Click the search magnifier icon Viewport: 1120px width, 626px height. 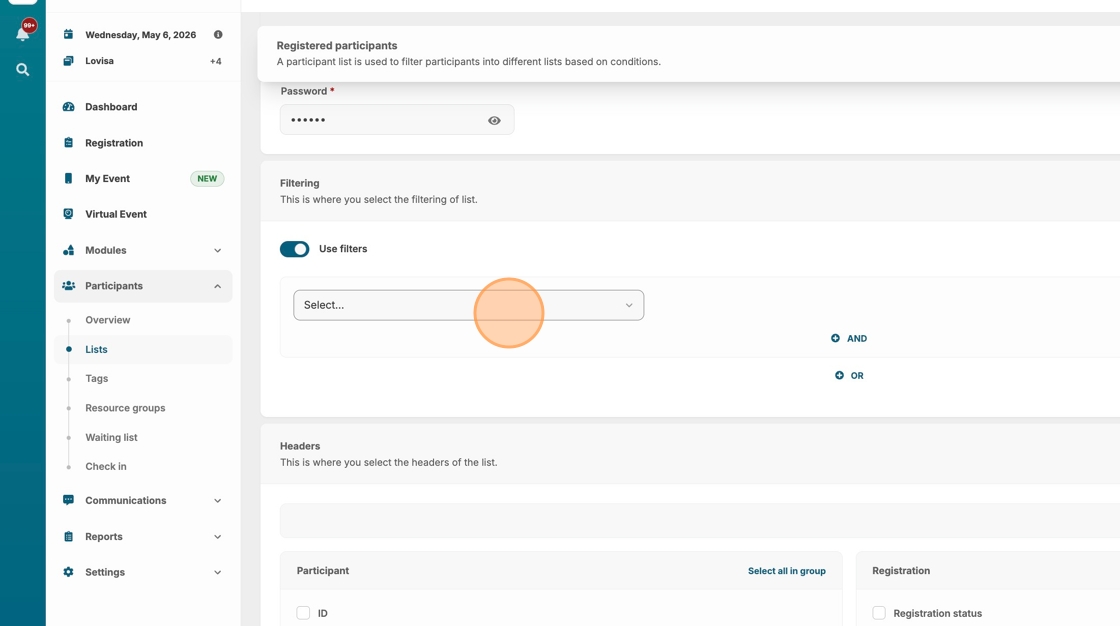coord(22,70)
